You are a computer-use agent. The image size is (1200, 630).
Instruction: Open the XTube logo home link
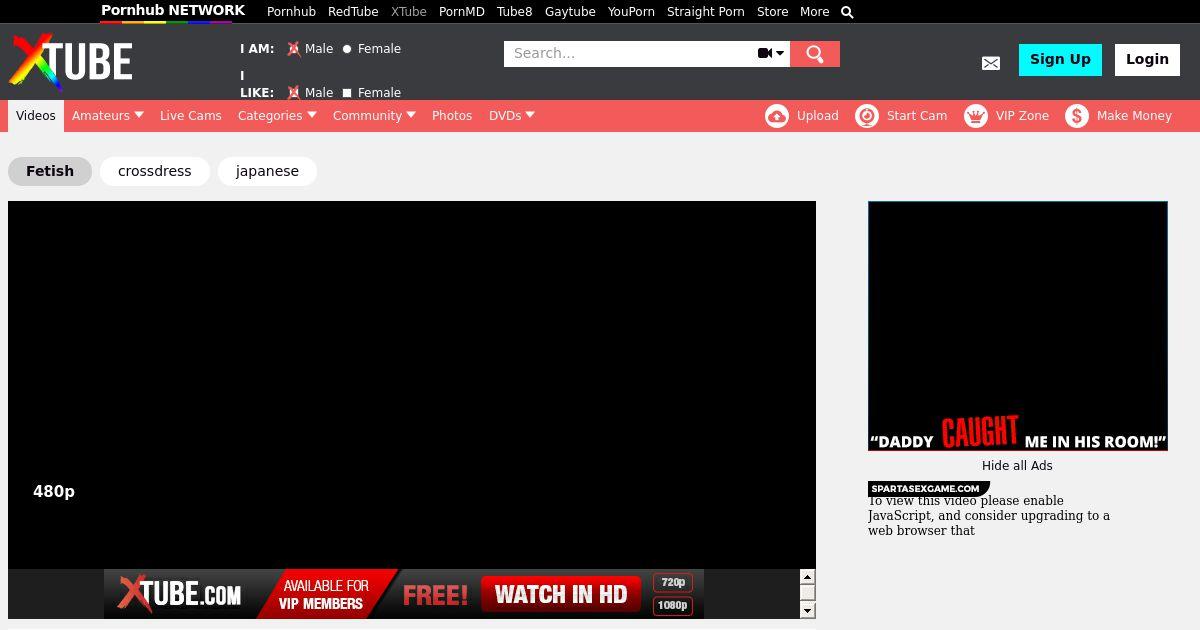[71, 62]
